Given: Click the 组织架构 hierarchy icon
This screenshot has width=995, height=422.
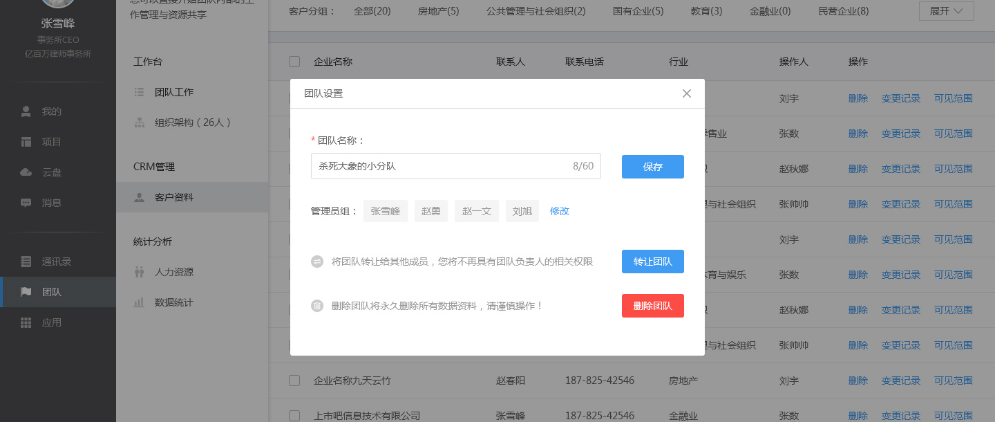Looking at the screenshot, I should 139,122.
